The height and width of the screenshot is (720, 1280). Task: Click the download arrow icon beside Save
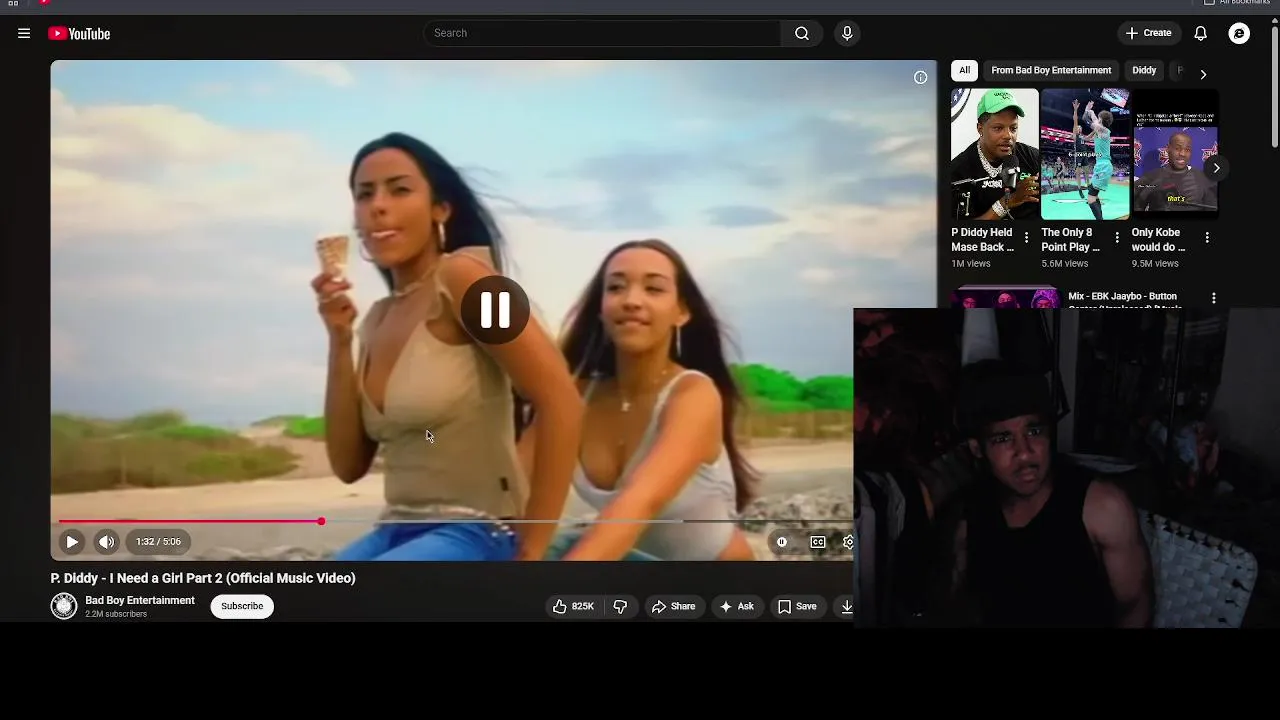point(846,606)
